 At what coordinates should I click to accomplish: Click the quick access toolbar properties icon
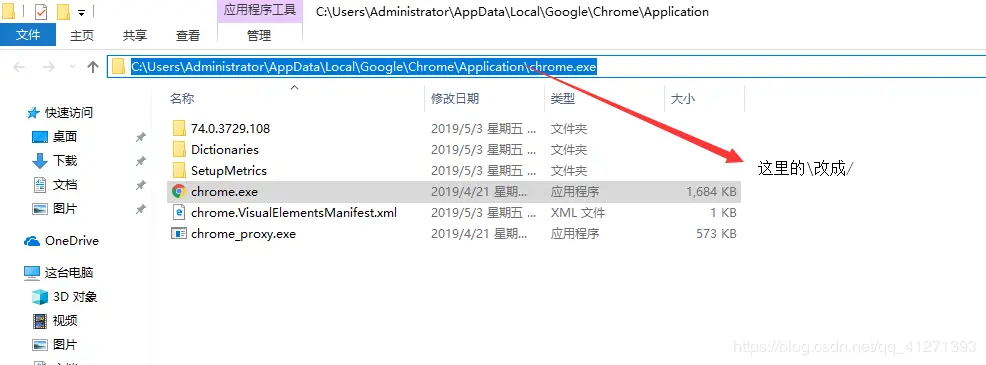pyautogui.click(x=40, y=11)
